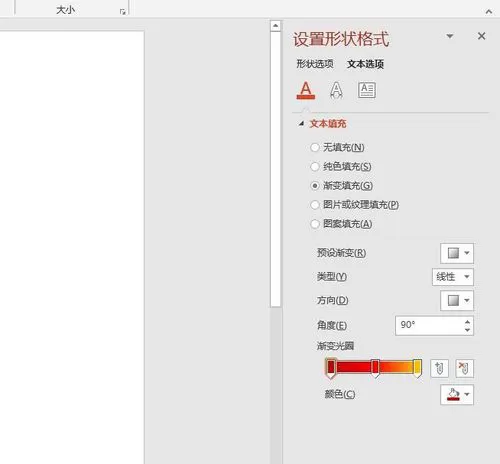Open the Text Effects icon tab
Screen dimensions: 500x464
pyautogui.click(x=336, y=90)
